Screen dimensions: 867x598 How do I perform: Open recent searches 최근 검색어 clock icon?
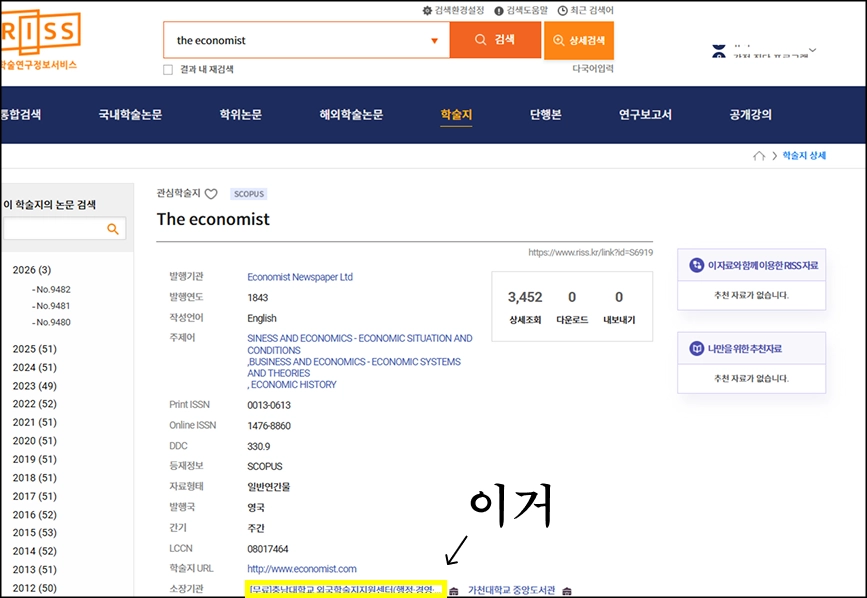562,11
